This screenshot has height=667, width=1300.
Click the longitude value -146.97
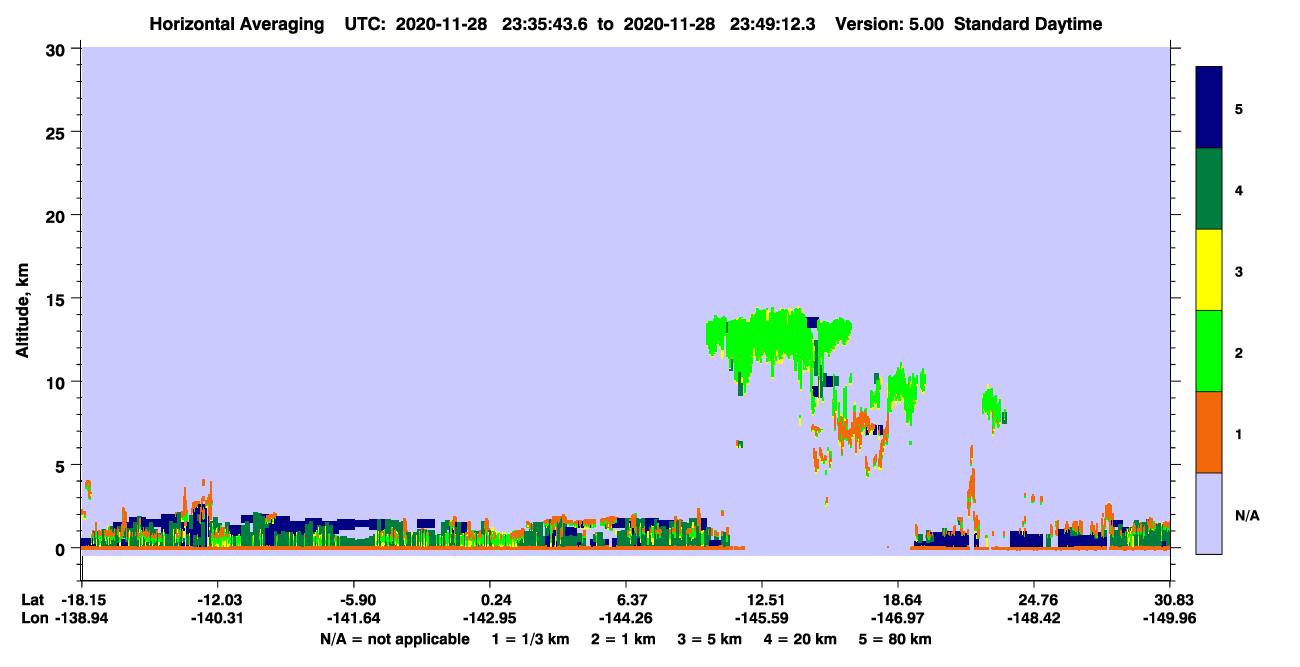point(898,619)
